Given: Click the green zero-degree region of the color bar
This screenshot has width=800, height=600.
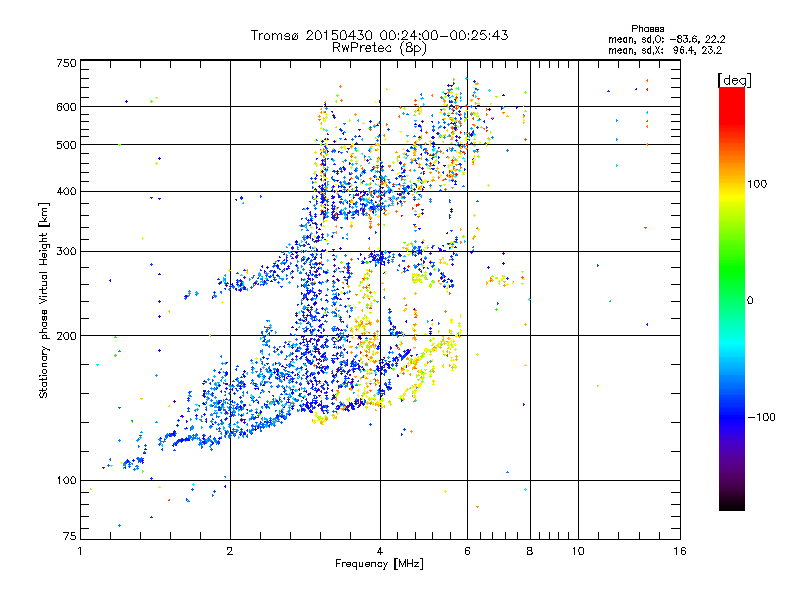Looking at the screenshot, I should [732, 299].
